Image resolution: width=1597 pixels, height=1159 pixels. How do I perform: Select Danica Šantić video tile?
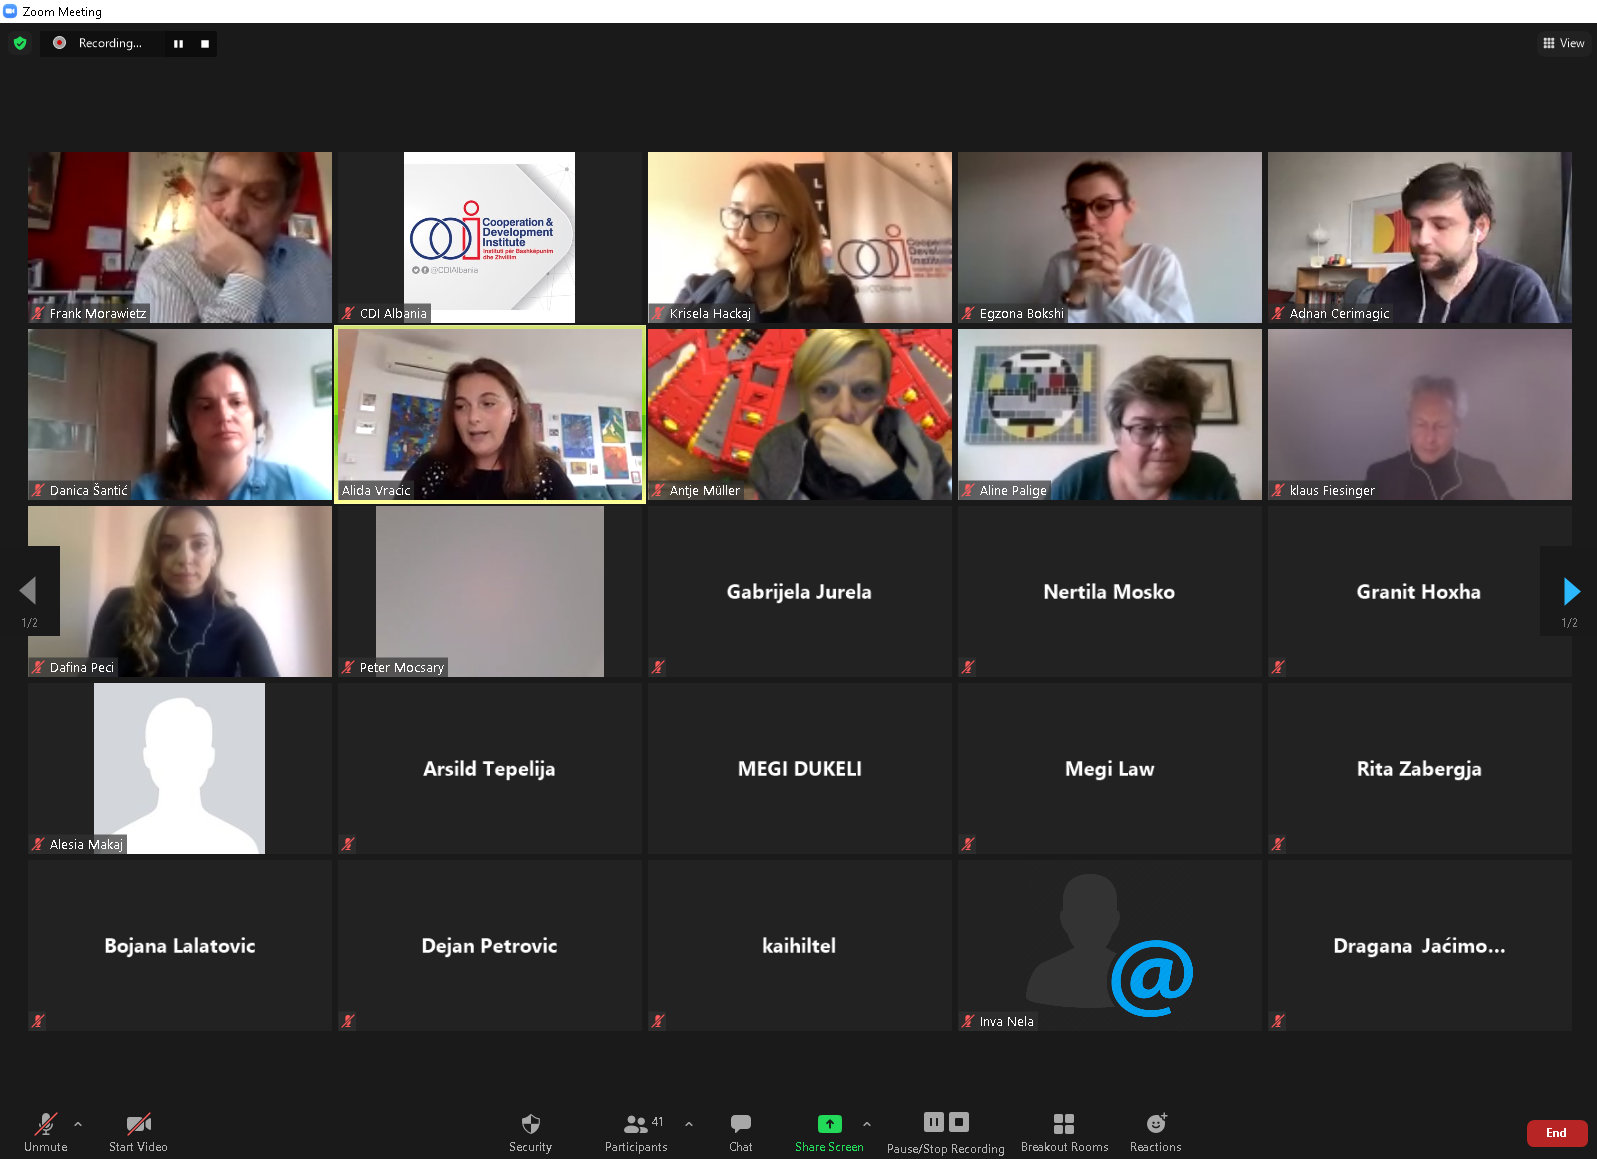[x=180, y=414]
